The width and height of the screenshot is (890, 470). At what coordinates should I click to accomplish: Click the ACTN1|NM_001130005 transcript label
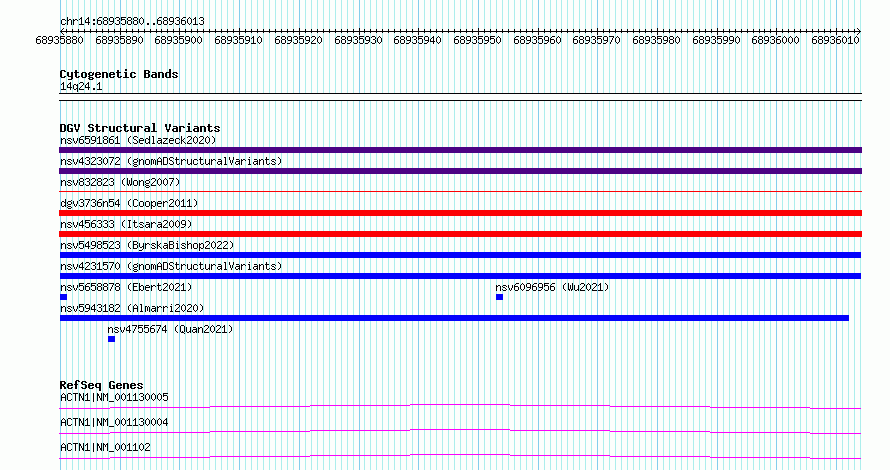114,397
